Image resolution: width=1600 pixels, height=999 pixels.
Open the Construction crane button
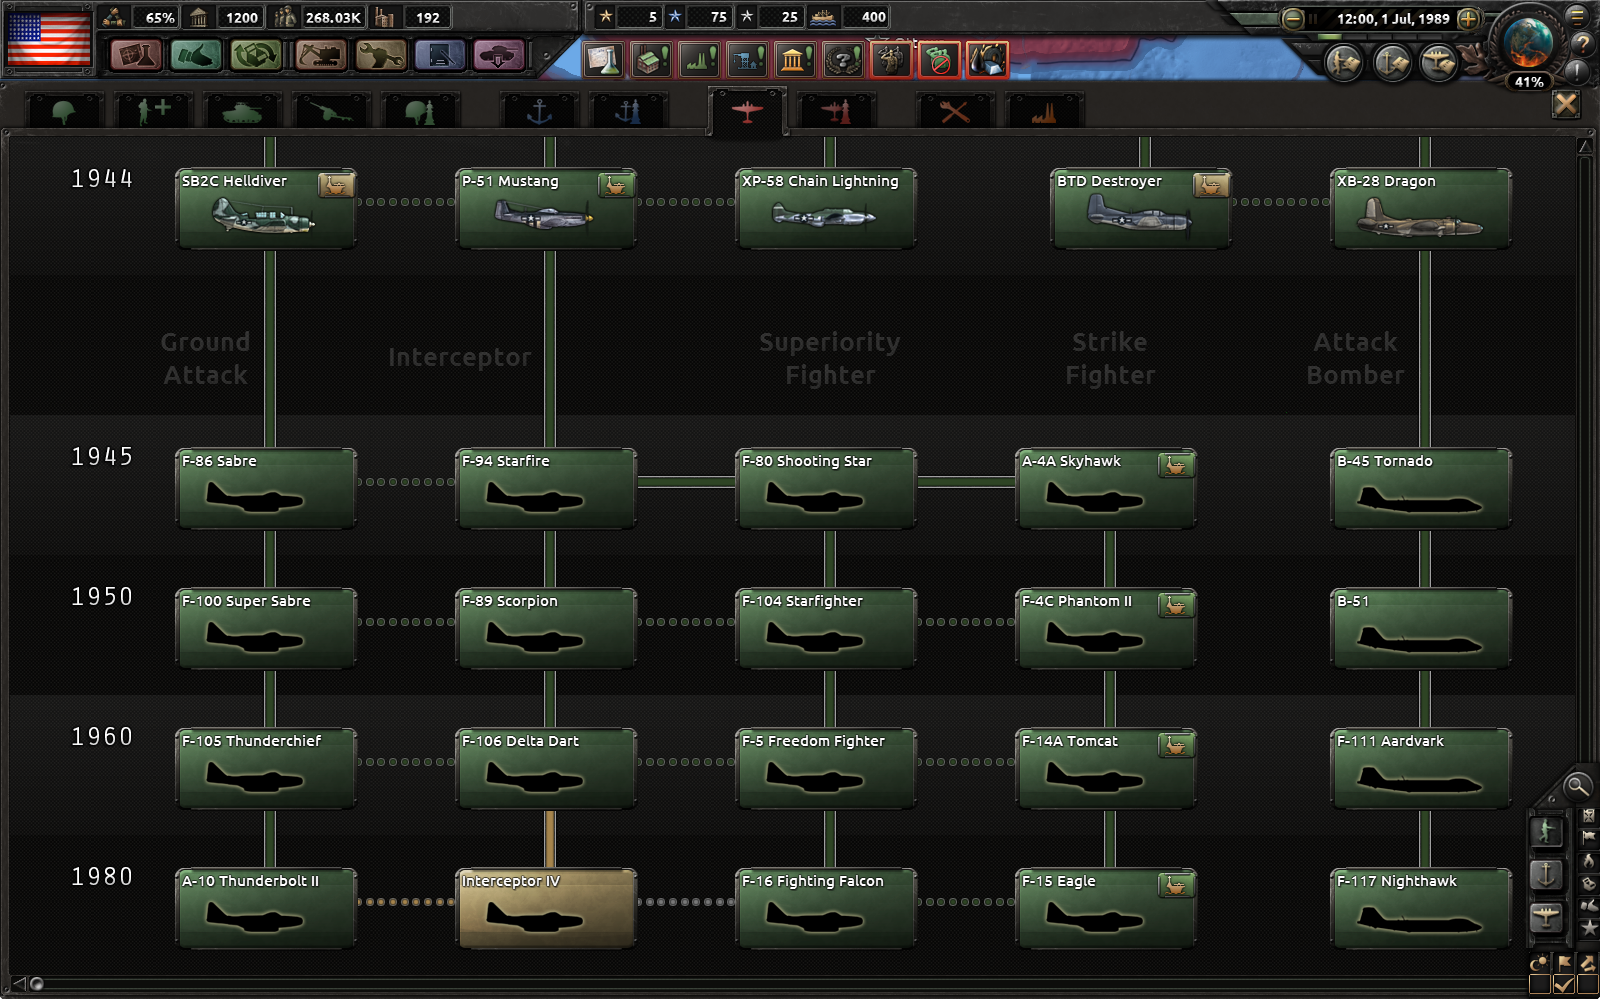pyautogui.click(x=321, y=55)
